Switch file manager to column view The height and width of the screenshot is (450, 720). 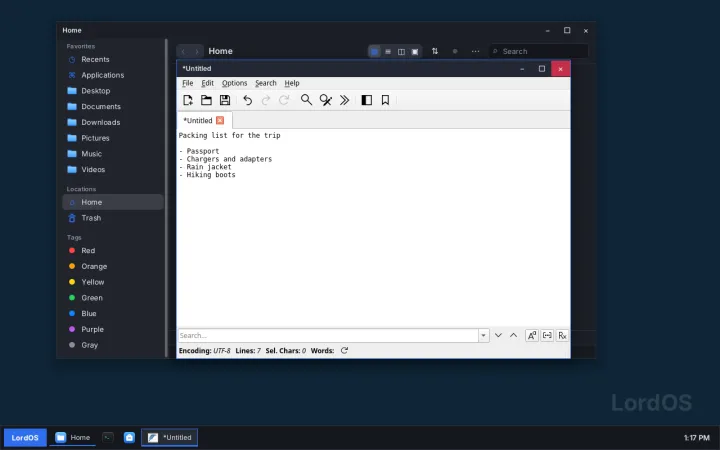pos(401,51)
